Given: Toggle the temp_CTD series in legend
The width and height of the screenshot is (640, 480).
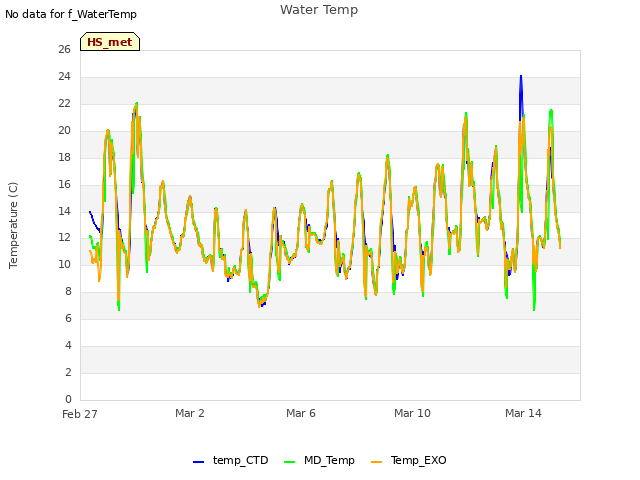Looking at the screenshot, I should pyautogui.click(x=231, y=460).
